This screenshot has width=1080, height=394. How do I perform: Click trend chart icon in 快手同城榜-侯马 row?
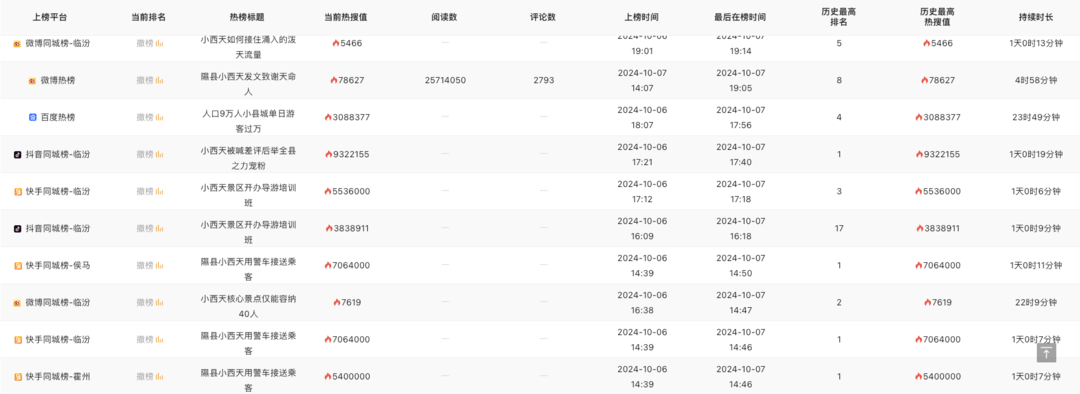(x=160, y=266)
